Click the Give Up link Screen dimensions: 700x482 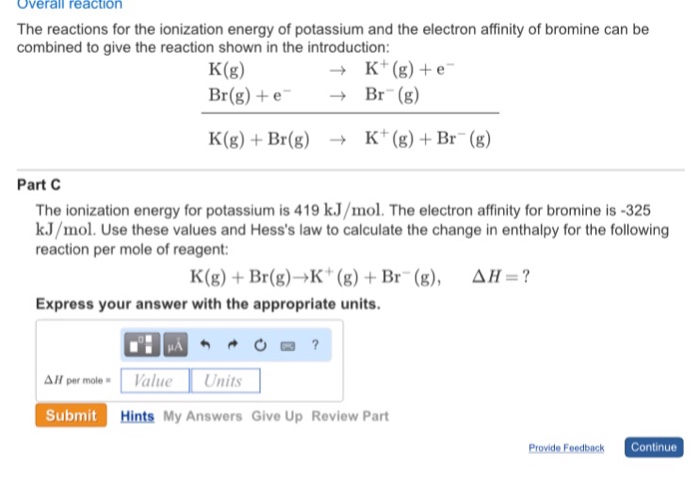pyautogui.click(x=276, y=416)
